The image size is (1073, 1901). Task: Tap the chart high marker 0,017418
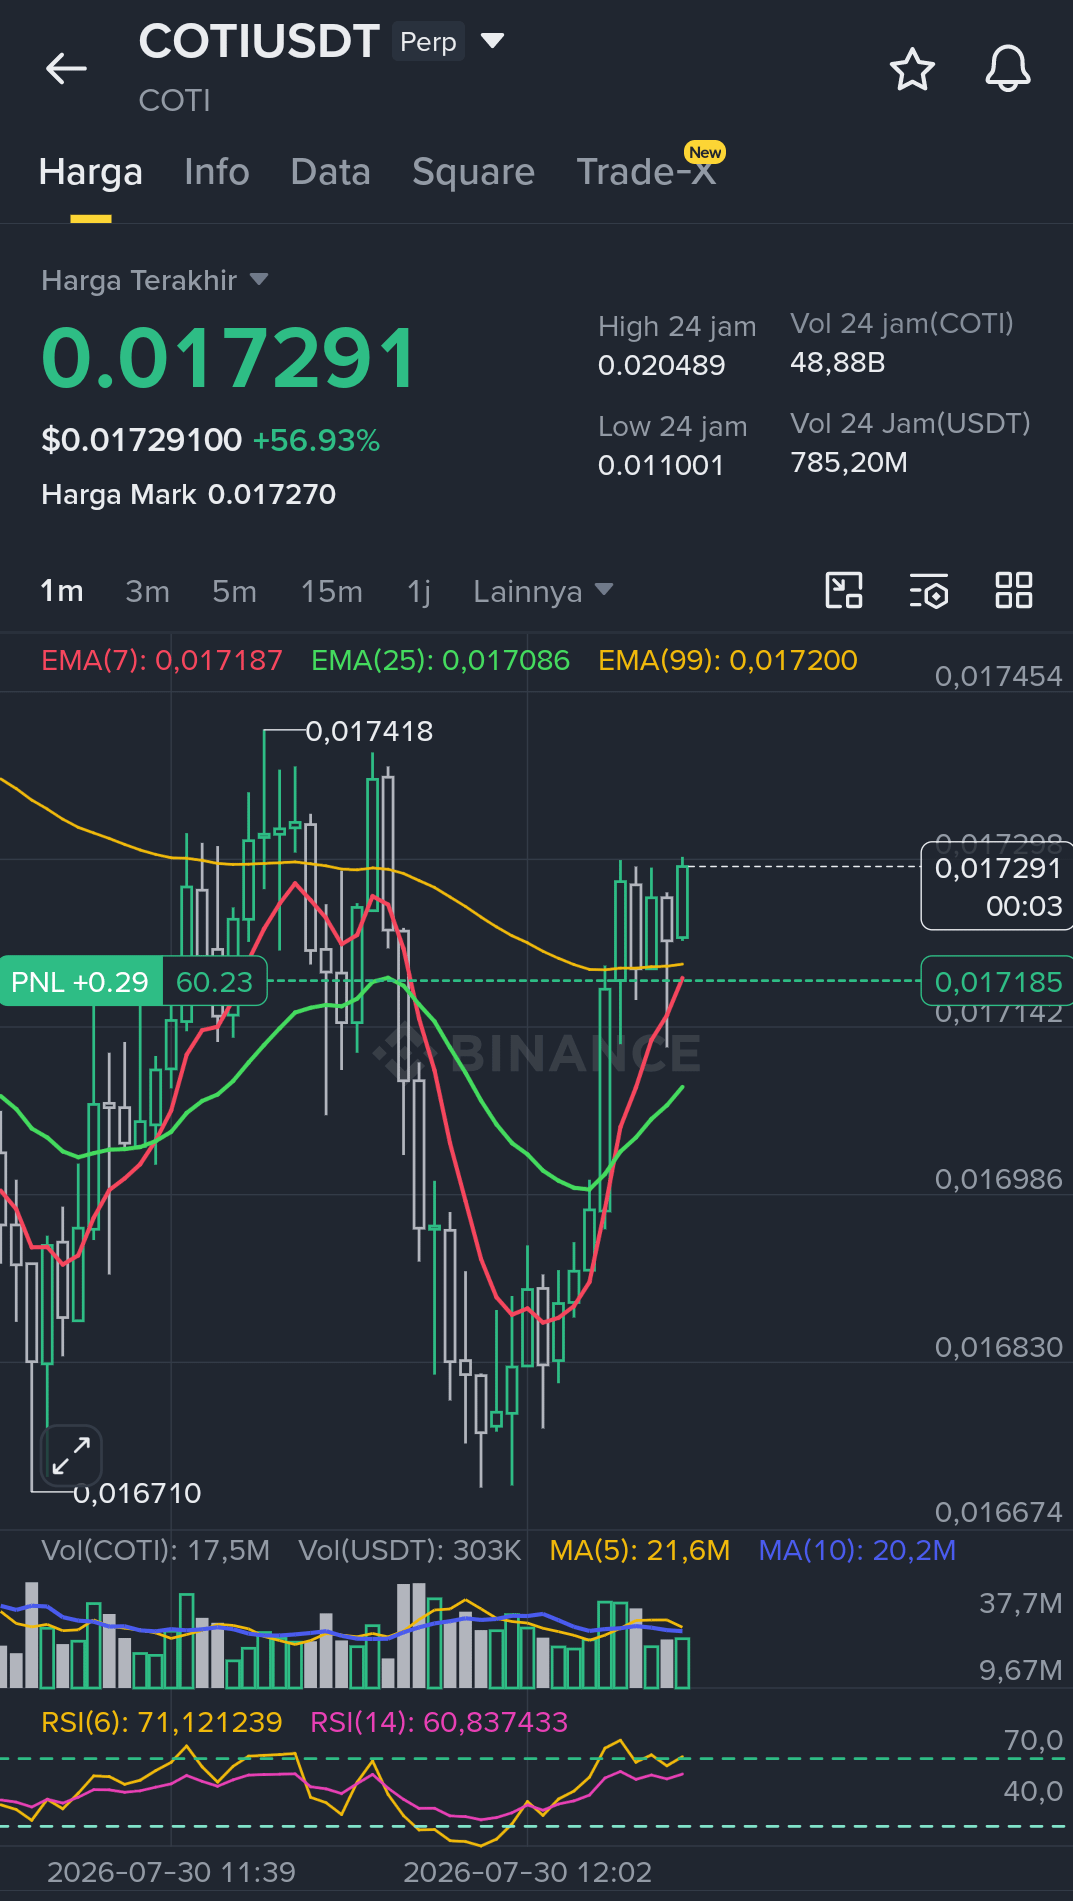(x=369, y=731)
